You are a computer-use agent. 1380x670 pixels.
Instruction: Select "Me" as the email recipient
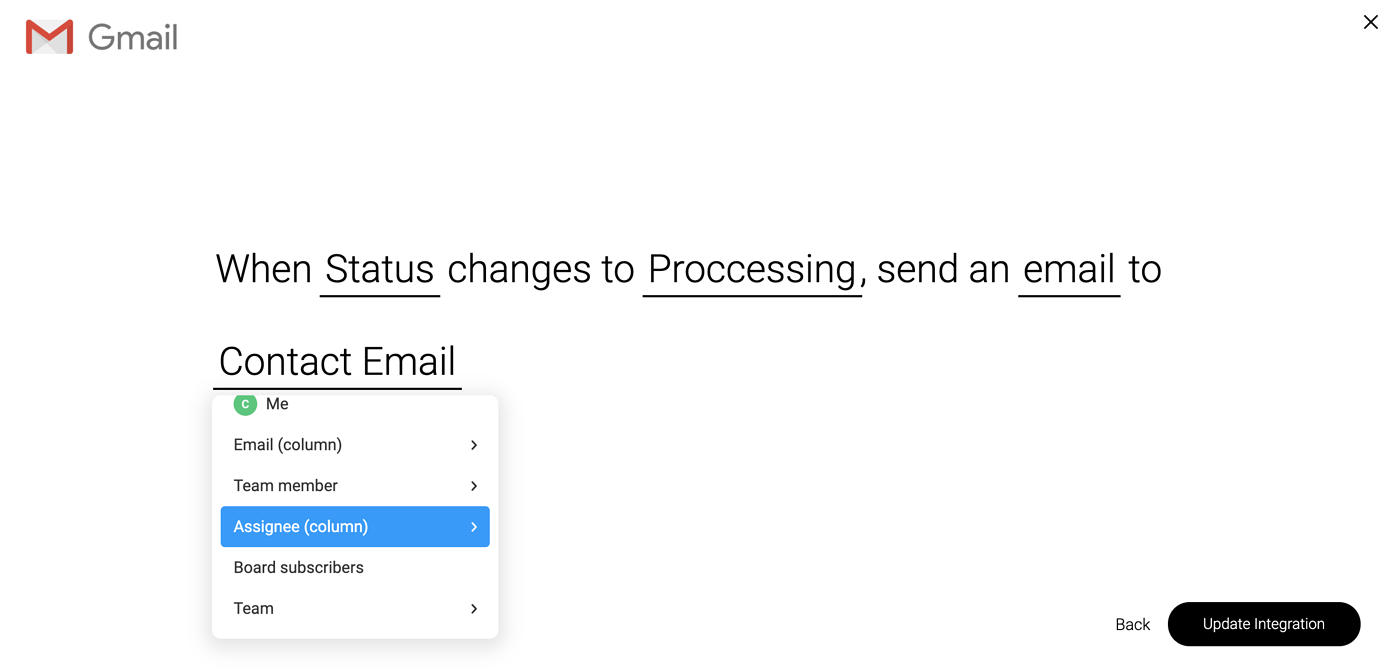tap(277, 404)
